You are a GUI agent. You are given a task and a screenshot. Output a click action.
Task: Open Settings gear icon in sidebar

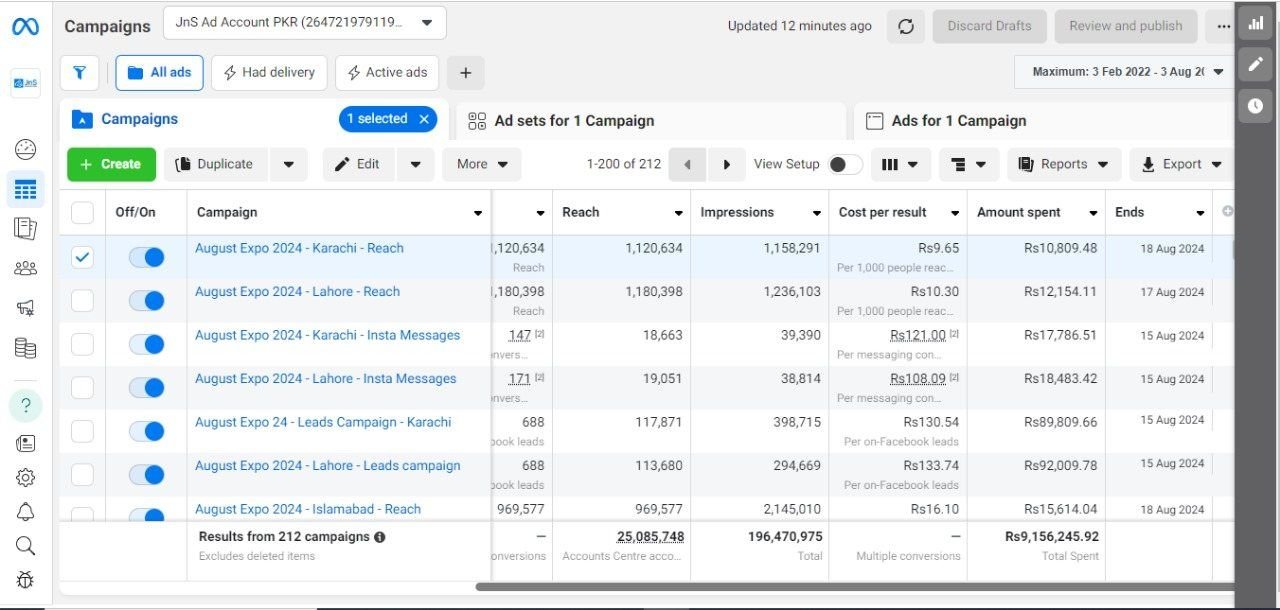26,478
